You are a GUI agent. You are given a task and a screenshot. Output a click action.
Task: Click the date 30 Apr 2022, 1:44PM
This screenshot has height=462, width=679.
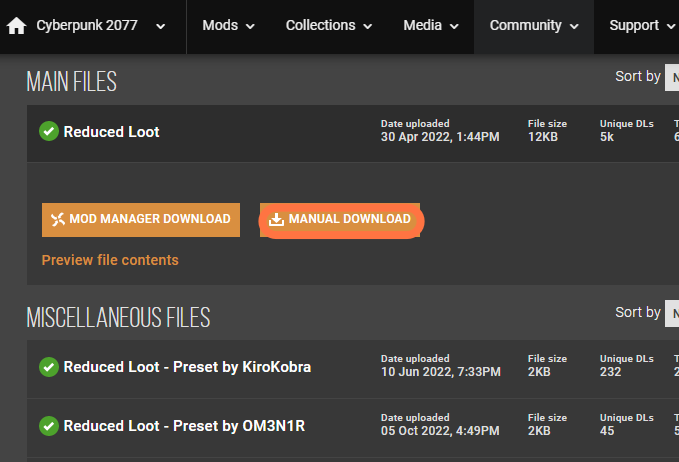(x=440, y=137)
